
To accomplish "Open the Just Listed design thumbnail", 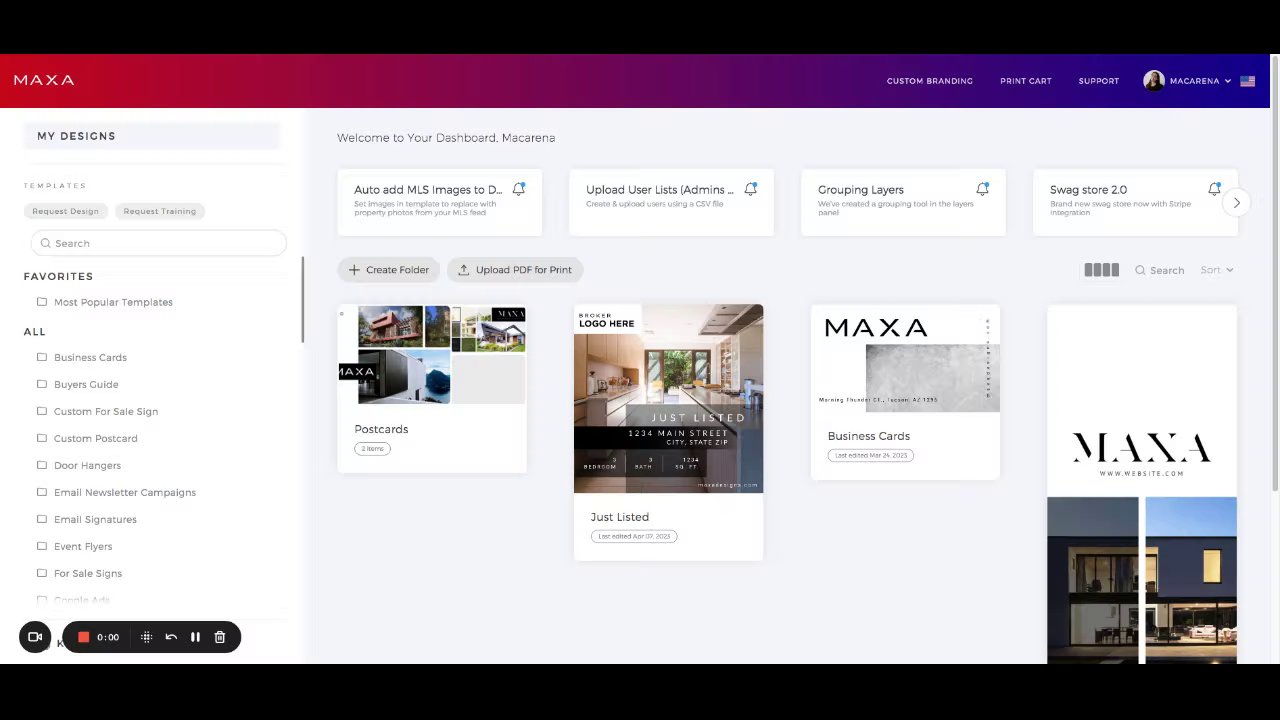I will (x=668, y=398).
